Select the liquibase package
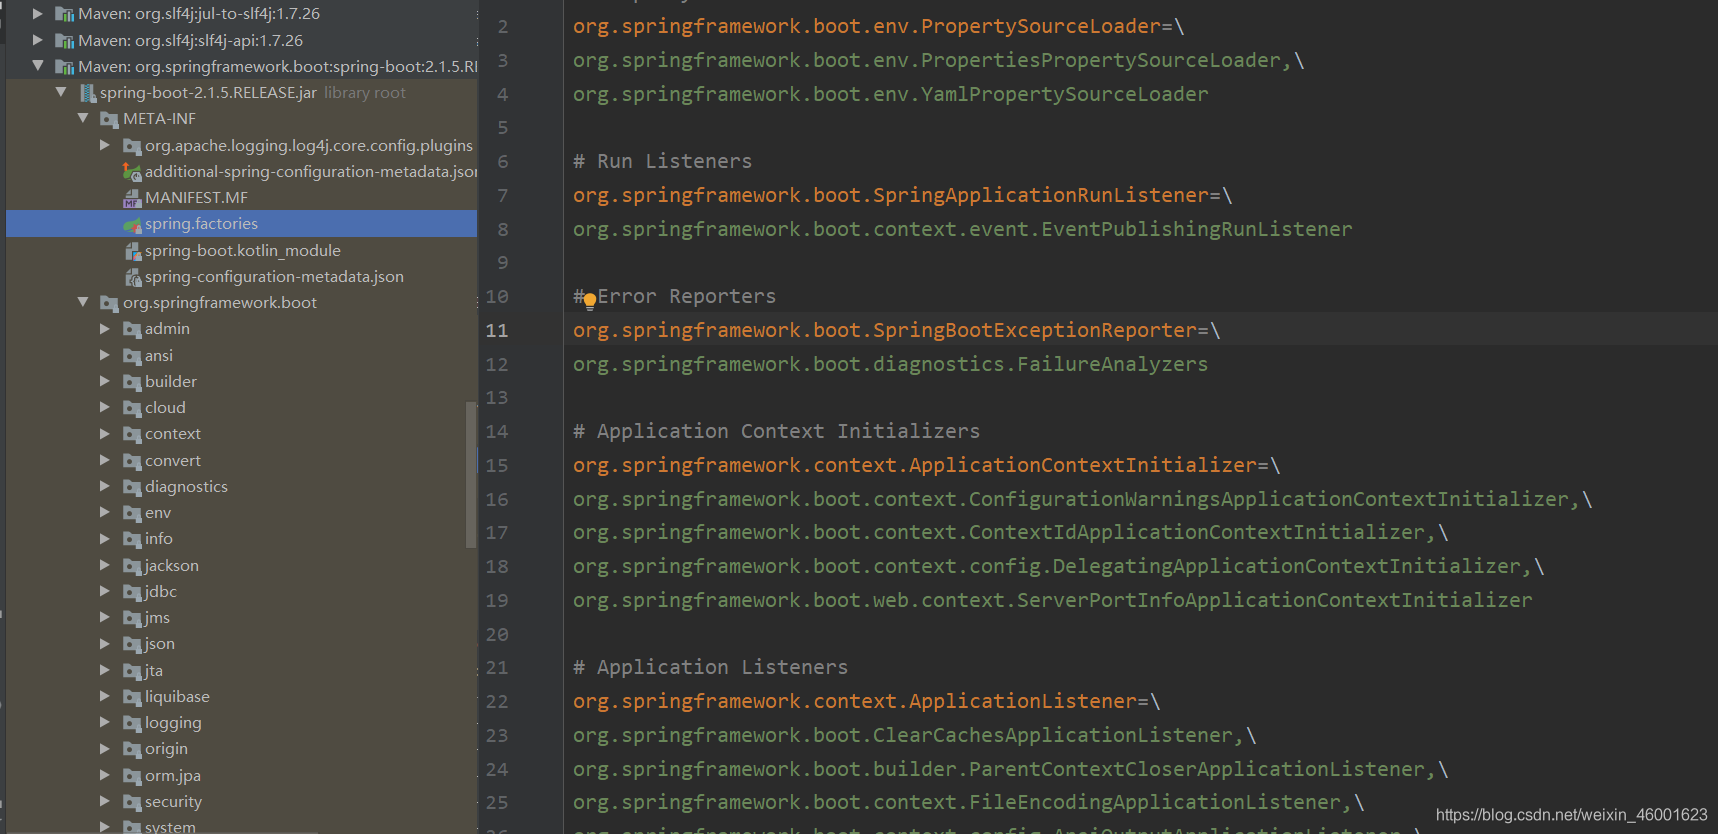 pyautogui.click(x=177, y=697)
